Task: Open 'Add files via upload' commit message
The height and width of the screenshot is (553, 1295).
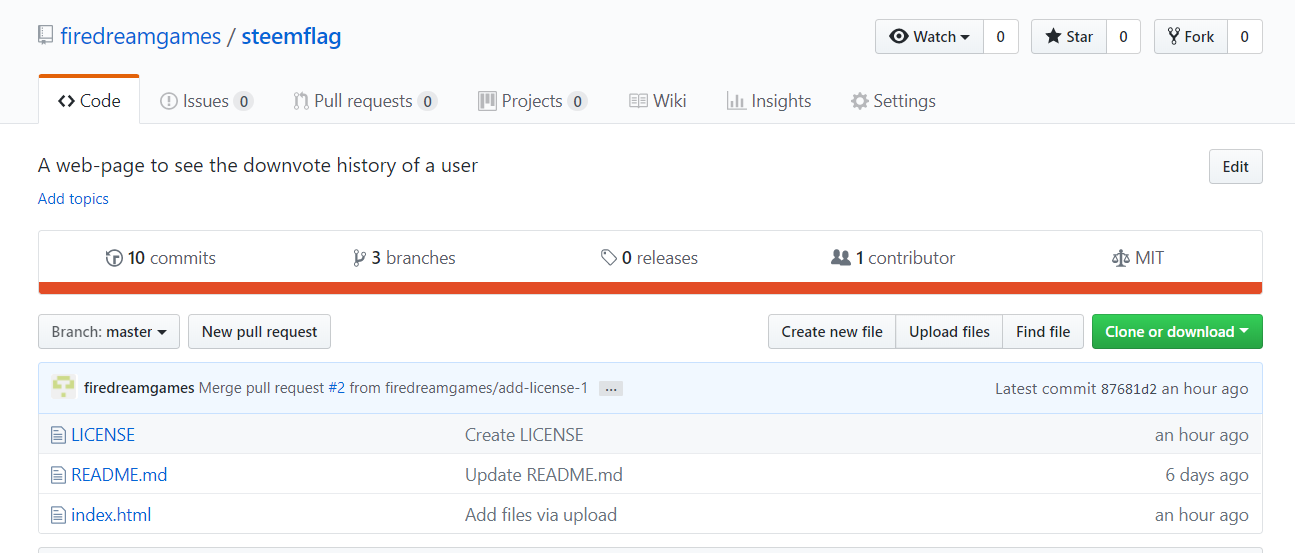Action: tap(541, 515)
